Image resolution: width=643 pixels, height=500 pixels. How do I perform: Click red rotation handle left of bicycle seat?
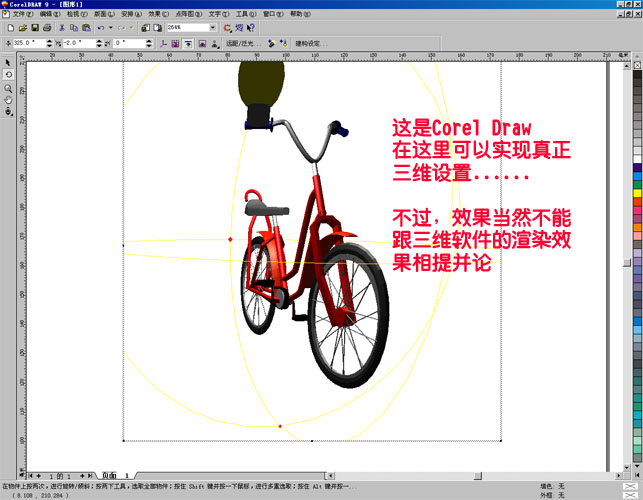point(230,239)
